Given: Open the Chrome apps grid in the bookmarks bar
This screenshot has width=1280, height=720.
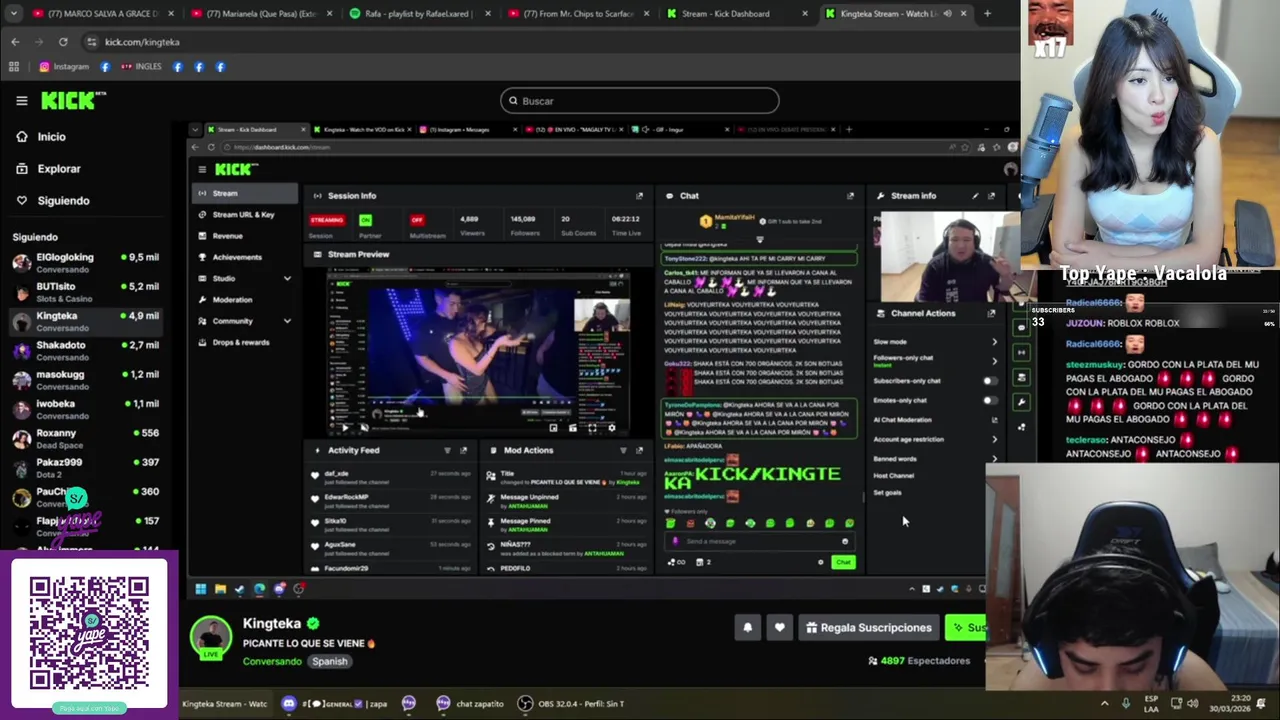Looking at the screenshot, I should (14, 67).
